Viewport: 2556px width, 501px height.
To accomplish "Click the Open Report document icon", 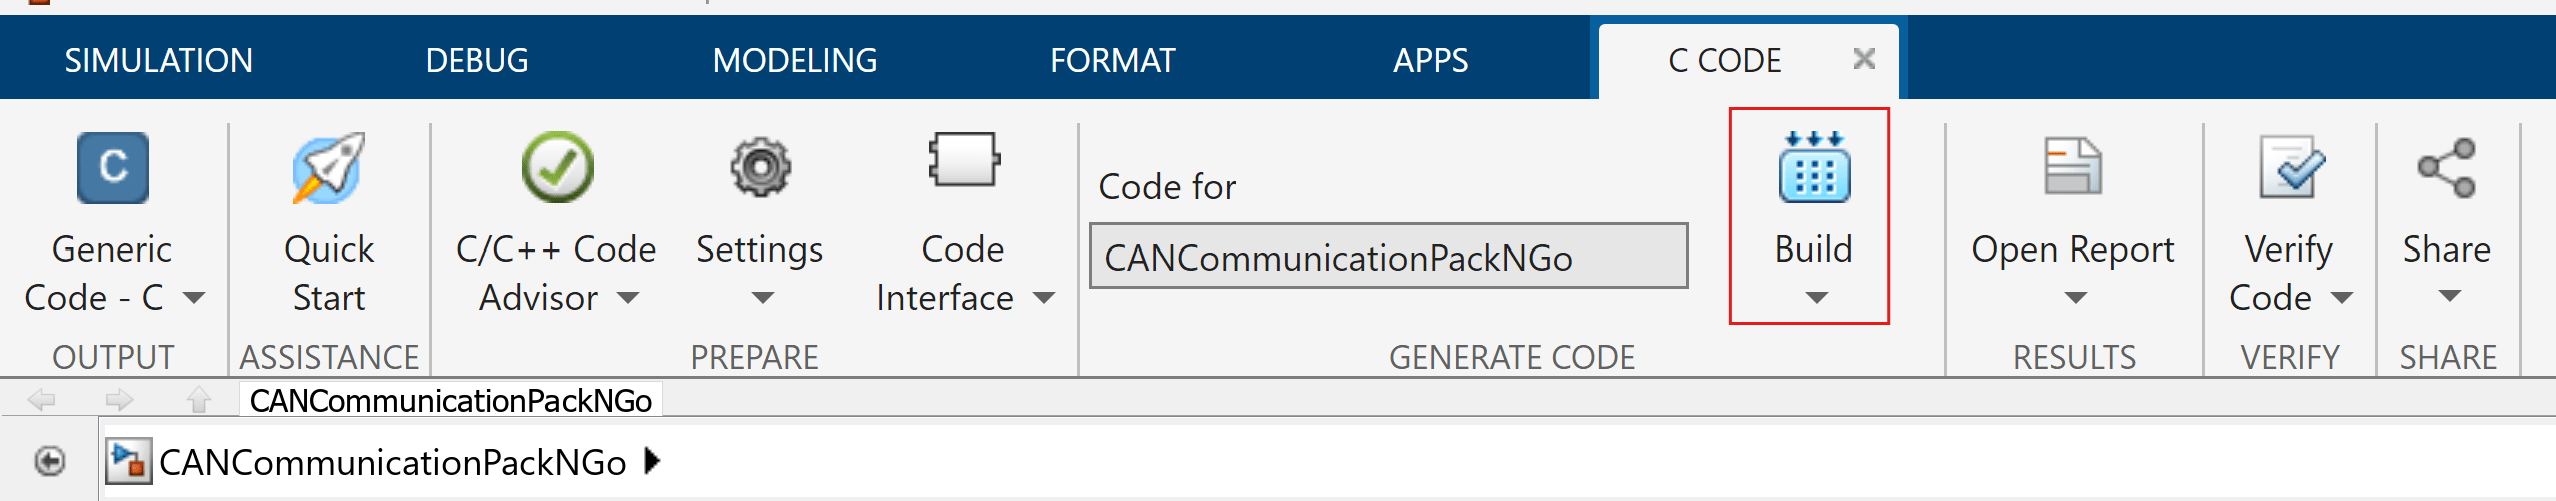I will 2073,166.
